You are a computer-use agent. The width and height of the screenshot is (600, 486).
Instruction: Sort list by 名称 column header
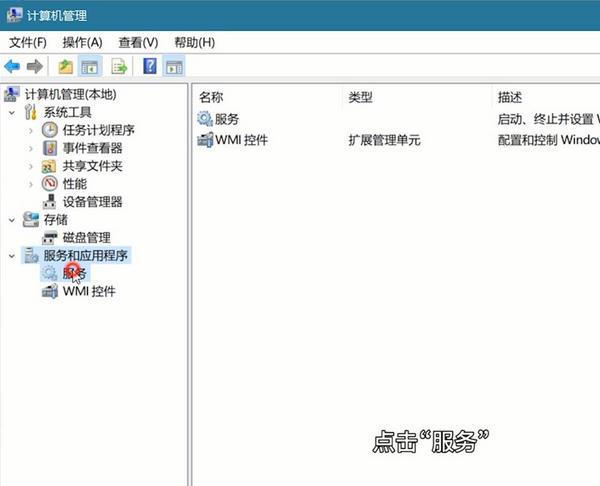click(211, 97)
